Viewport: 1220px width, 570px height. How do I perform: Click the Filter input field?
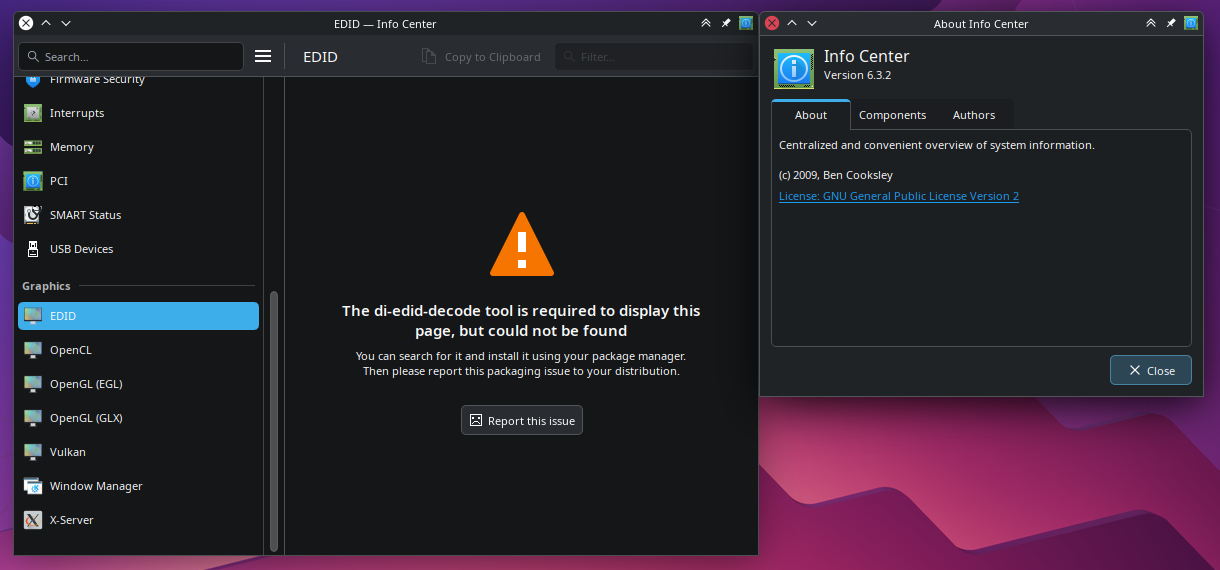coord(654,57)
